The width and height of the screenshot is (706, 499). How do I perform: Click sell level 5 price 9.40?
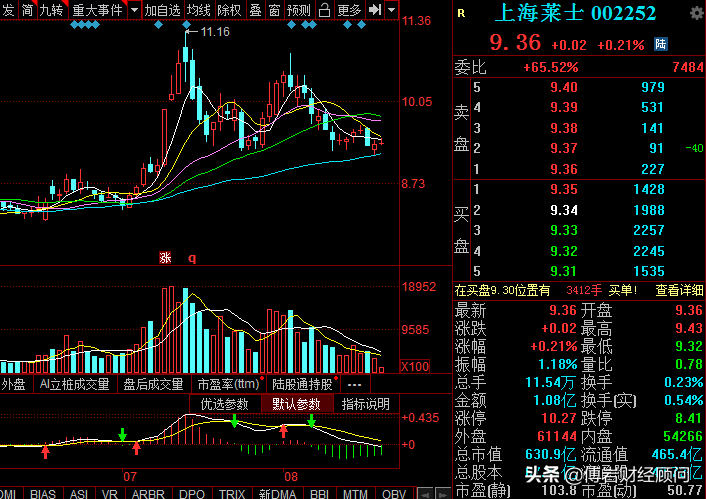[x=564, y=87]
